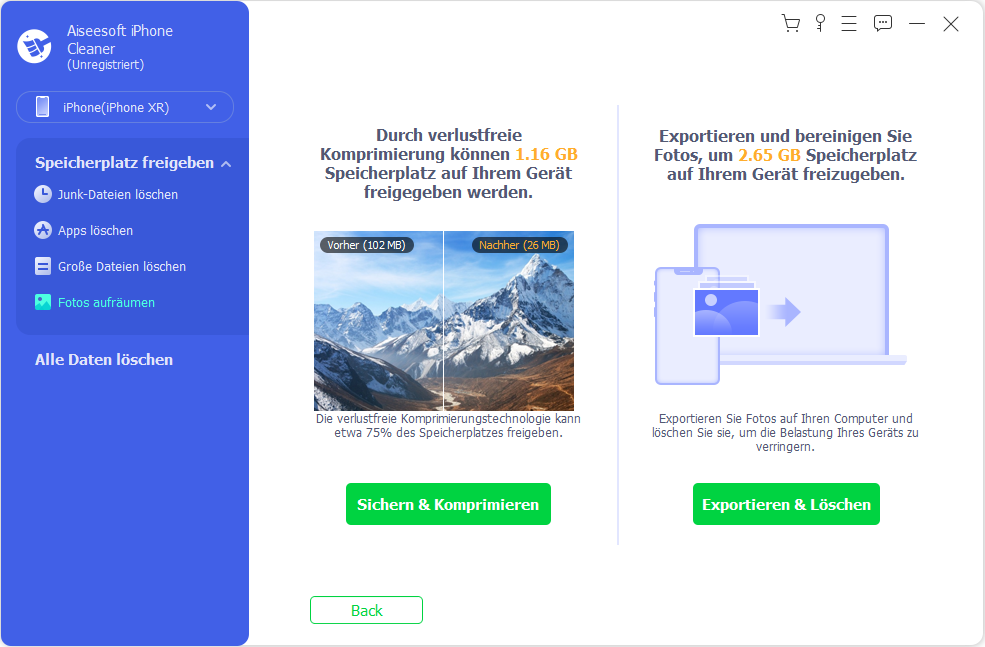Click the phone-to-laptop export illustration
The width and height of the screenshot is (985, 647).
pos(781,305)
